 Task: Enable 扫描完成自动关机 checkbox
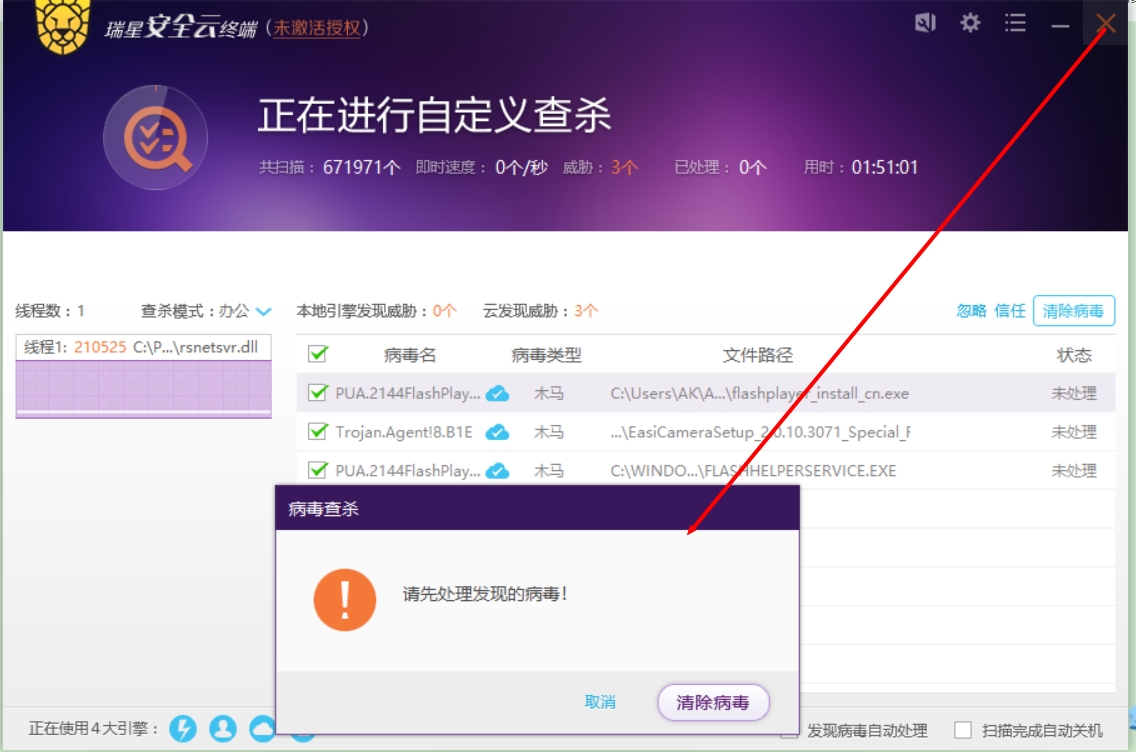[963, 730]
